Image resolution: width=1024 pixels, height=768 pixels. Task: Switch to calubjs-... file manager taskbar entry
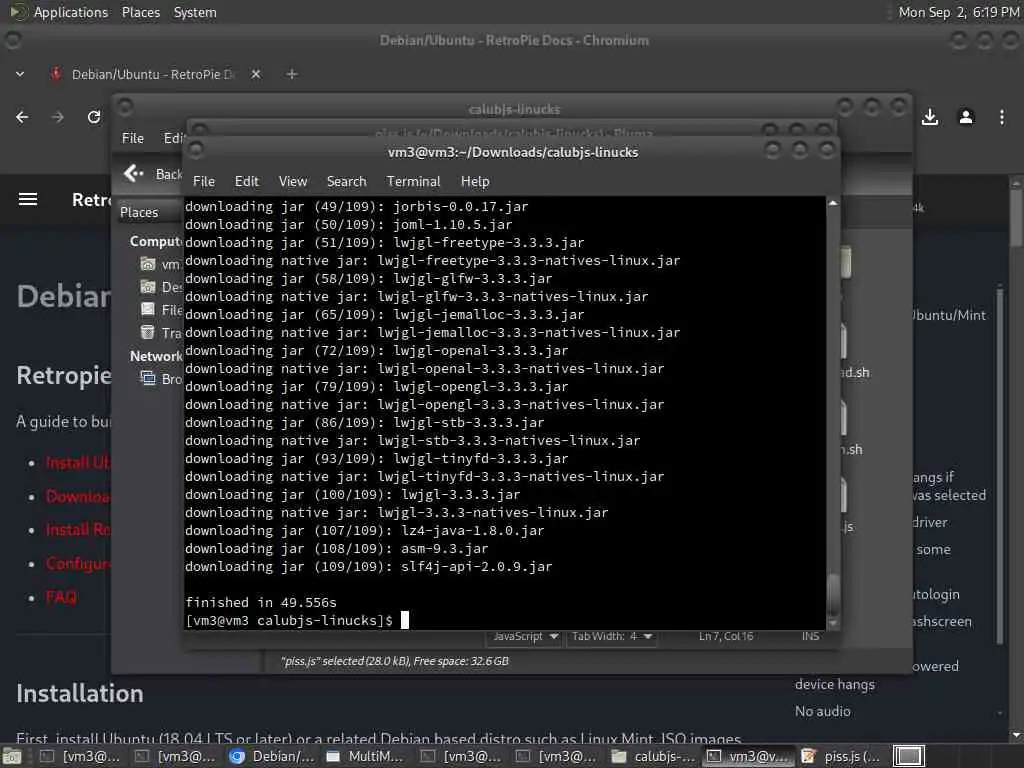click(654, 756)
